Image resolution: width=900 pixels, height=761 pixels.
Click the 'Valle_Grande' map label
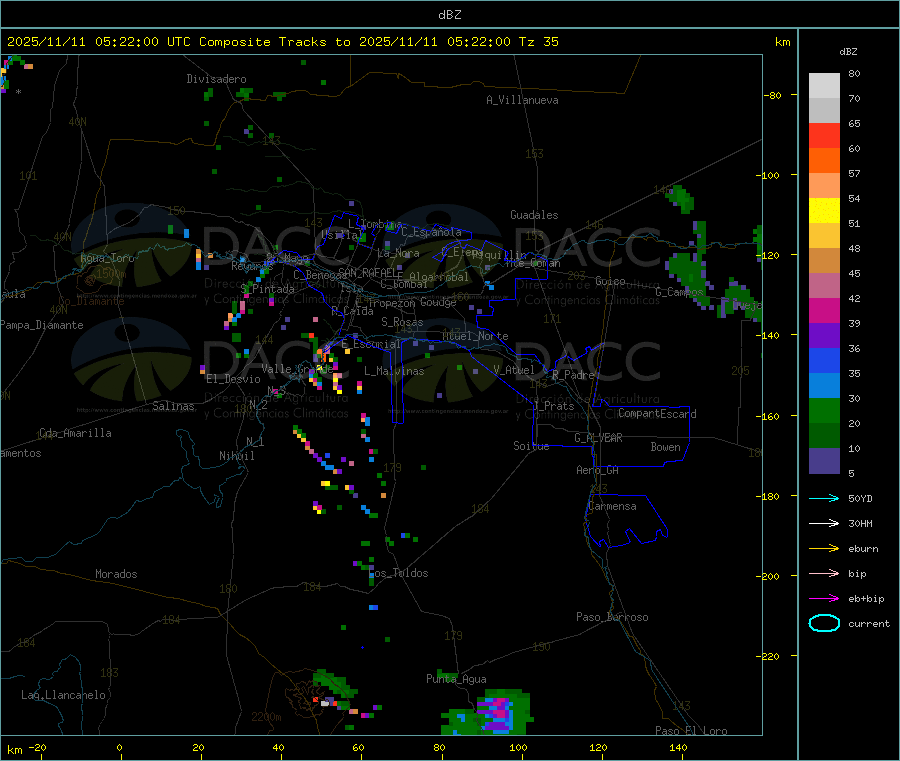coord(297,368)
